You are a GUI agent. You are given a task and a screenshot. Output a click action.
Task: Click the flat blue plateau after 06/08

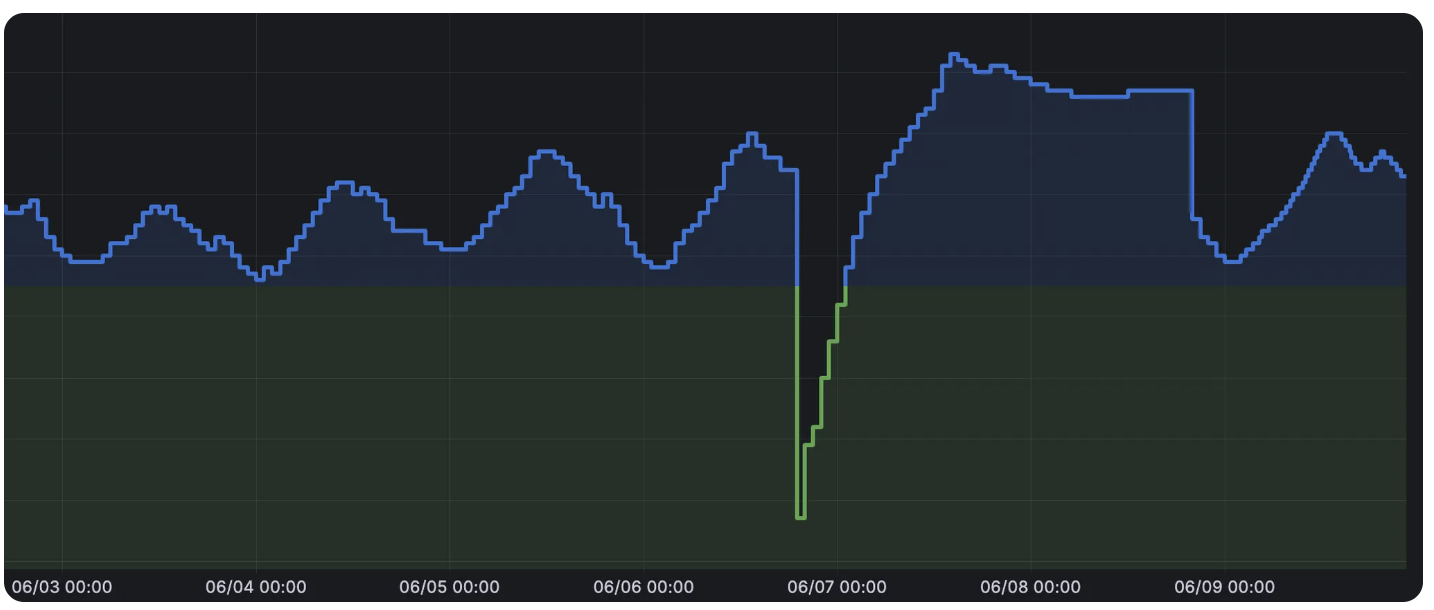point(1160,91)
